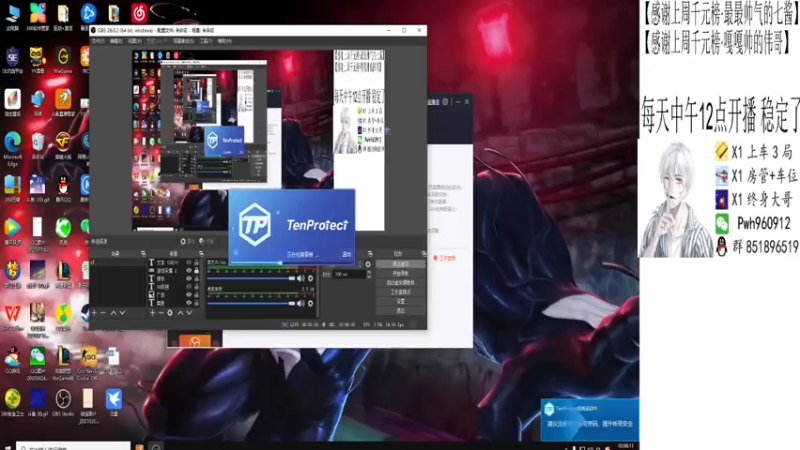Add a new scene in OBS
Image resolution: width=800 pixels, height=450 pixels.
click(94, 313)
